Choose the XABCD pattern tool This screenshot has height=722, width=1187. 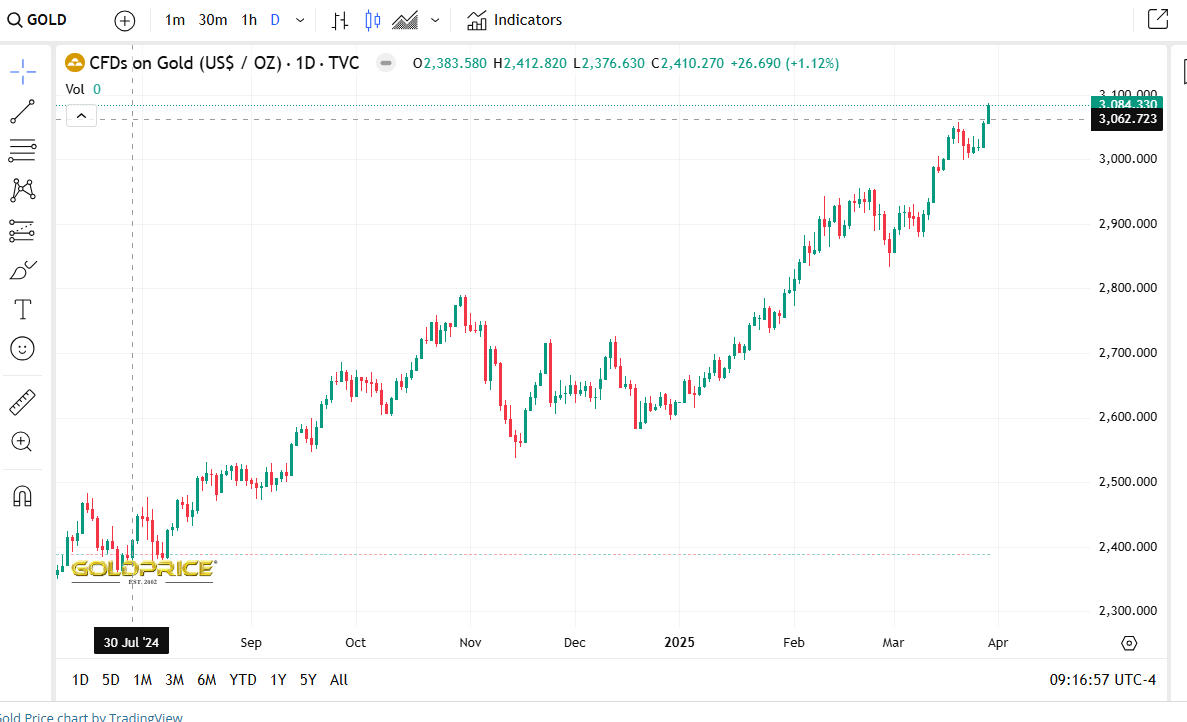click(23, 190)
